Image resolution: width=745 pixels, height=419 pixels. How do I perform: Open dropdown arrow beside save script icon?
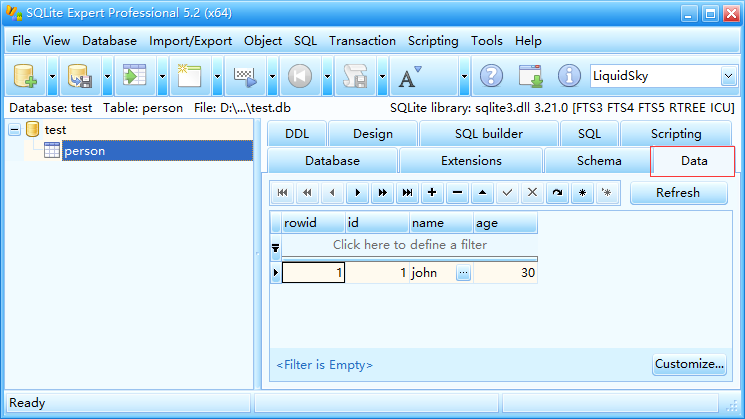[382, 76]
